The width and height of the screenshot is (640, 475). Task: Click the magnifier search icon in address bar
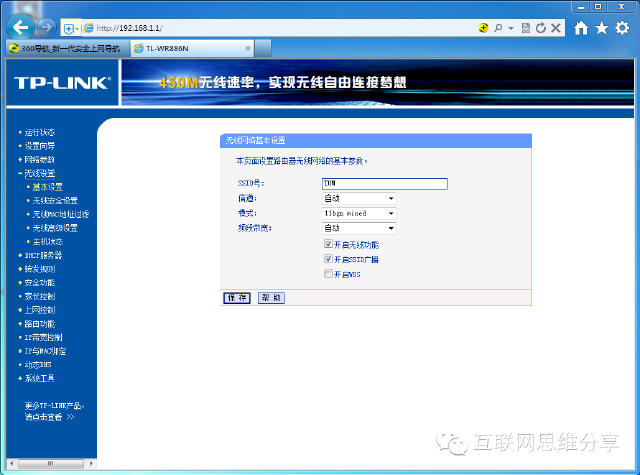498,28
